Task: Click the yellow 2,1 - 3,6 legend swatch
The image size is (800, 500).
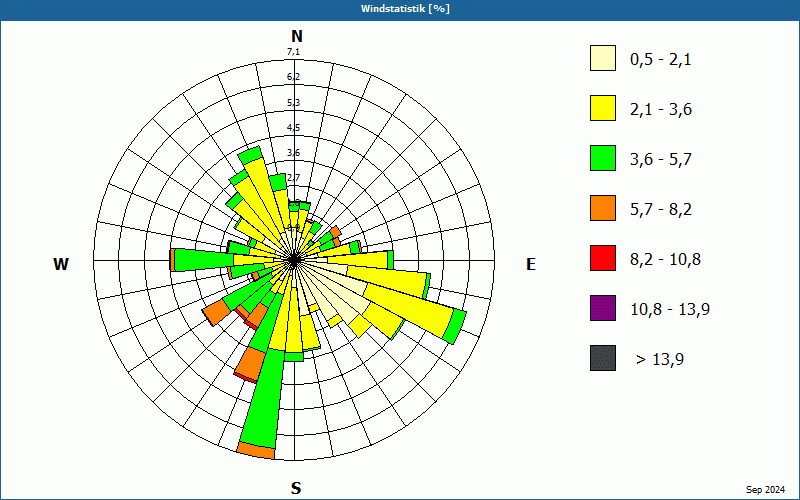Action: point(603,108)
